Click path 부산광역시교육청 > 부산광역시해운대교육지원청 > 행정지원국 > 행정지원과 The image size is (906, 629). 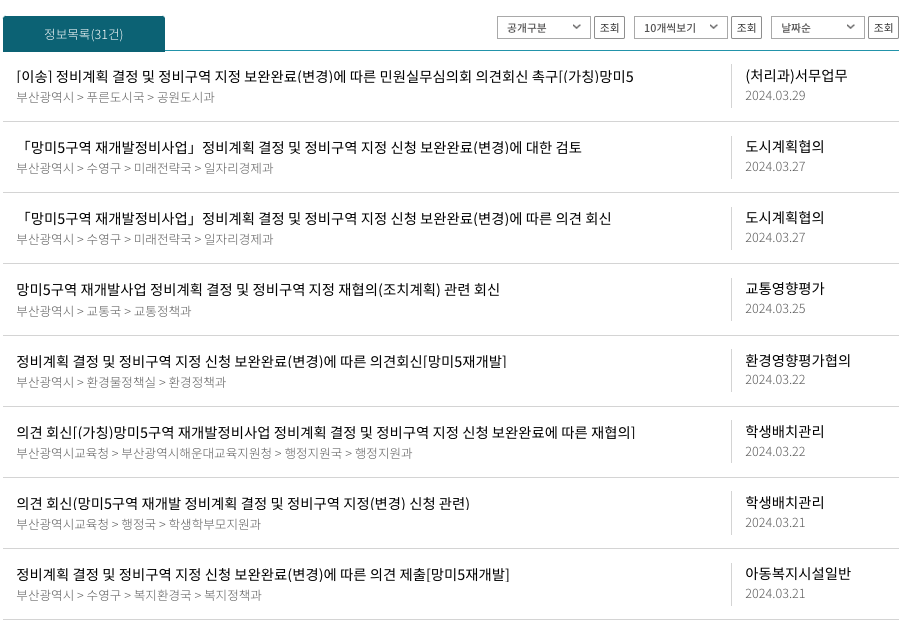[214, 453]
